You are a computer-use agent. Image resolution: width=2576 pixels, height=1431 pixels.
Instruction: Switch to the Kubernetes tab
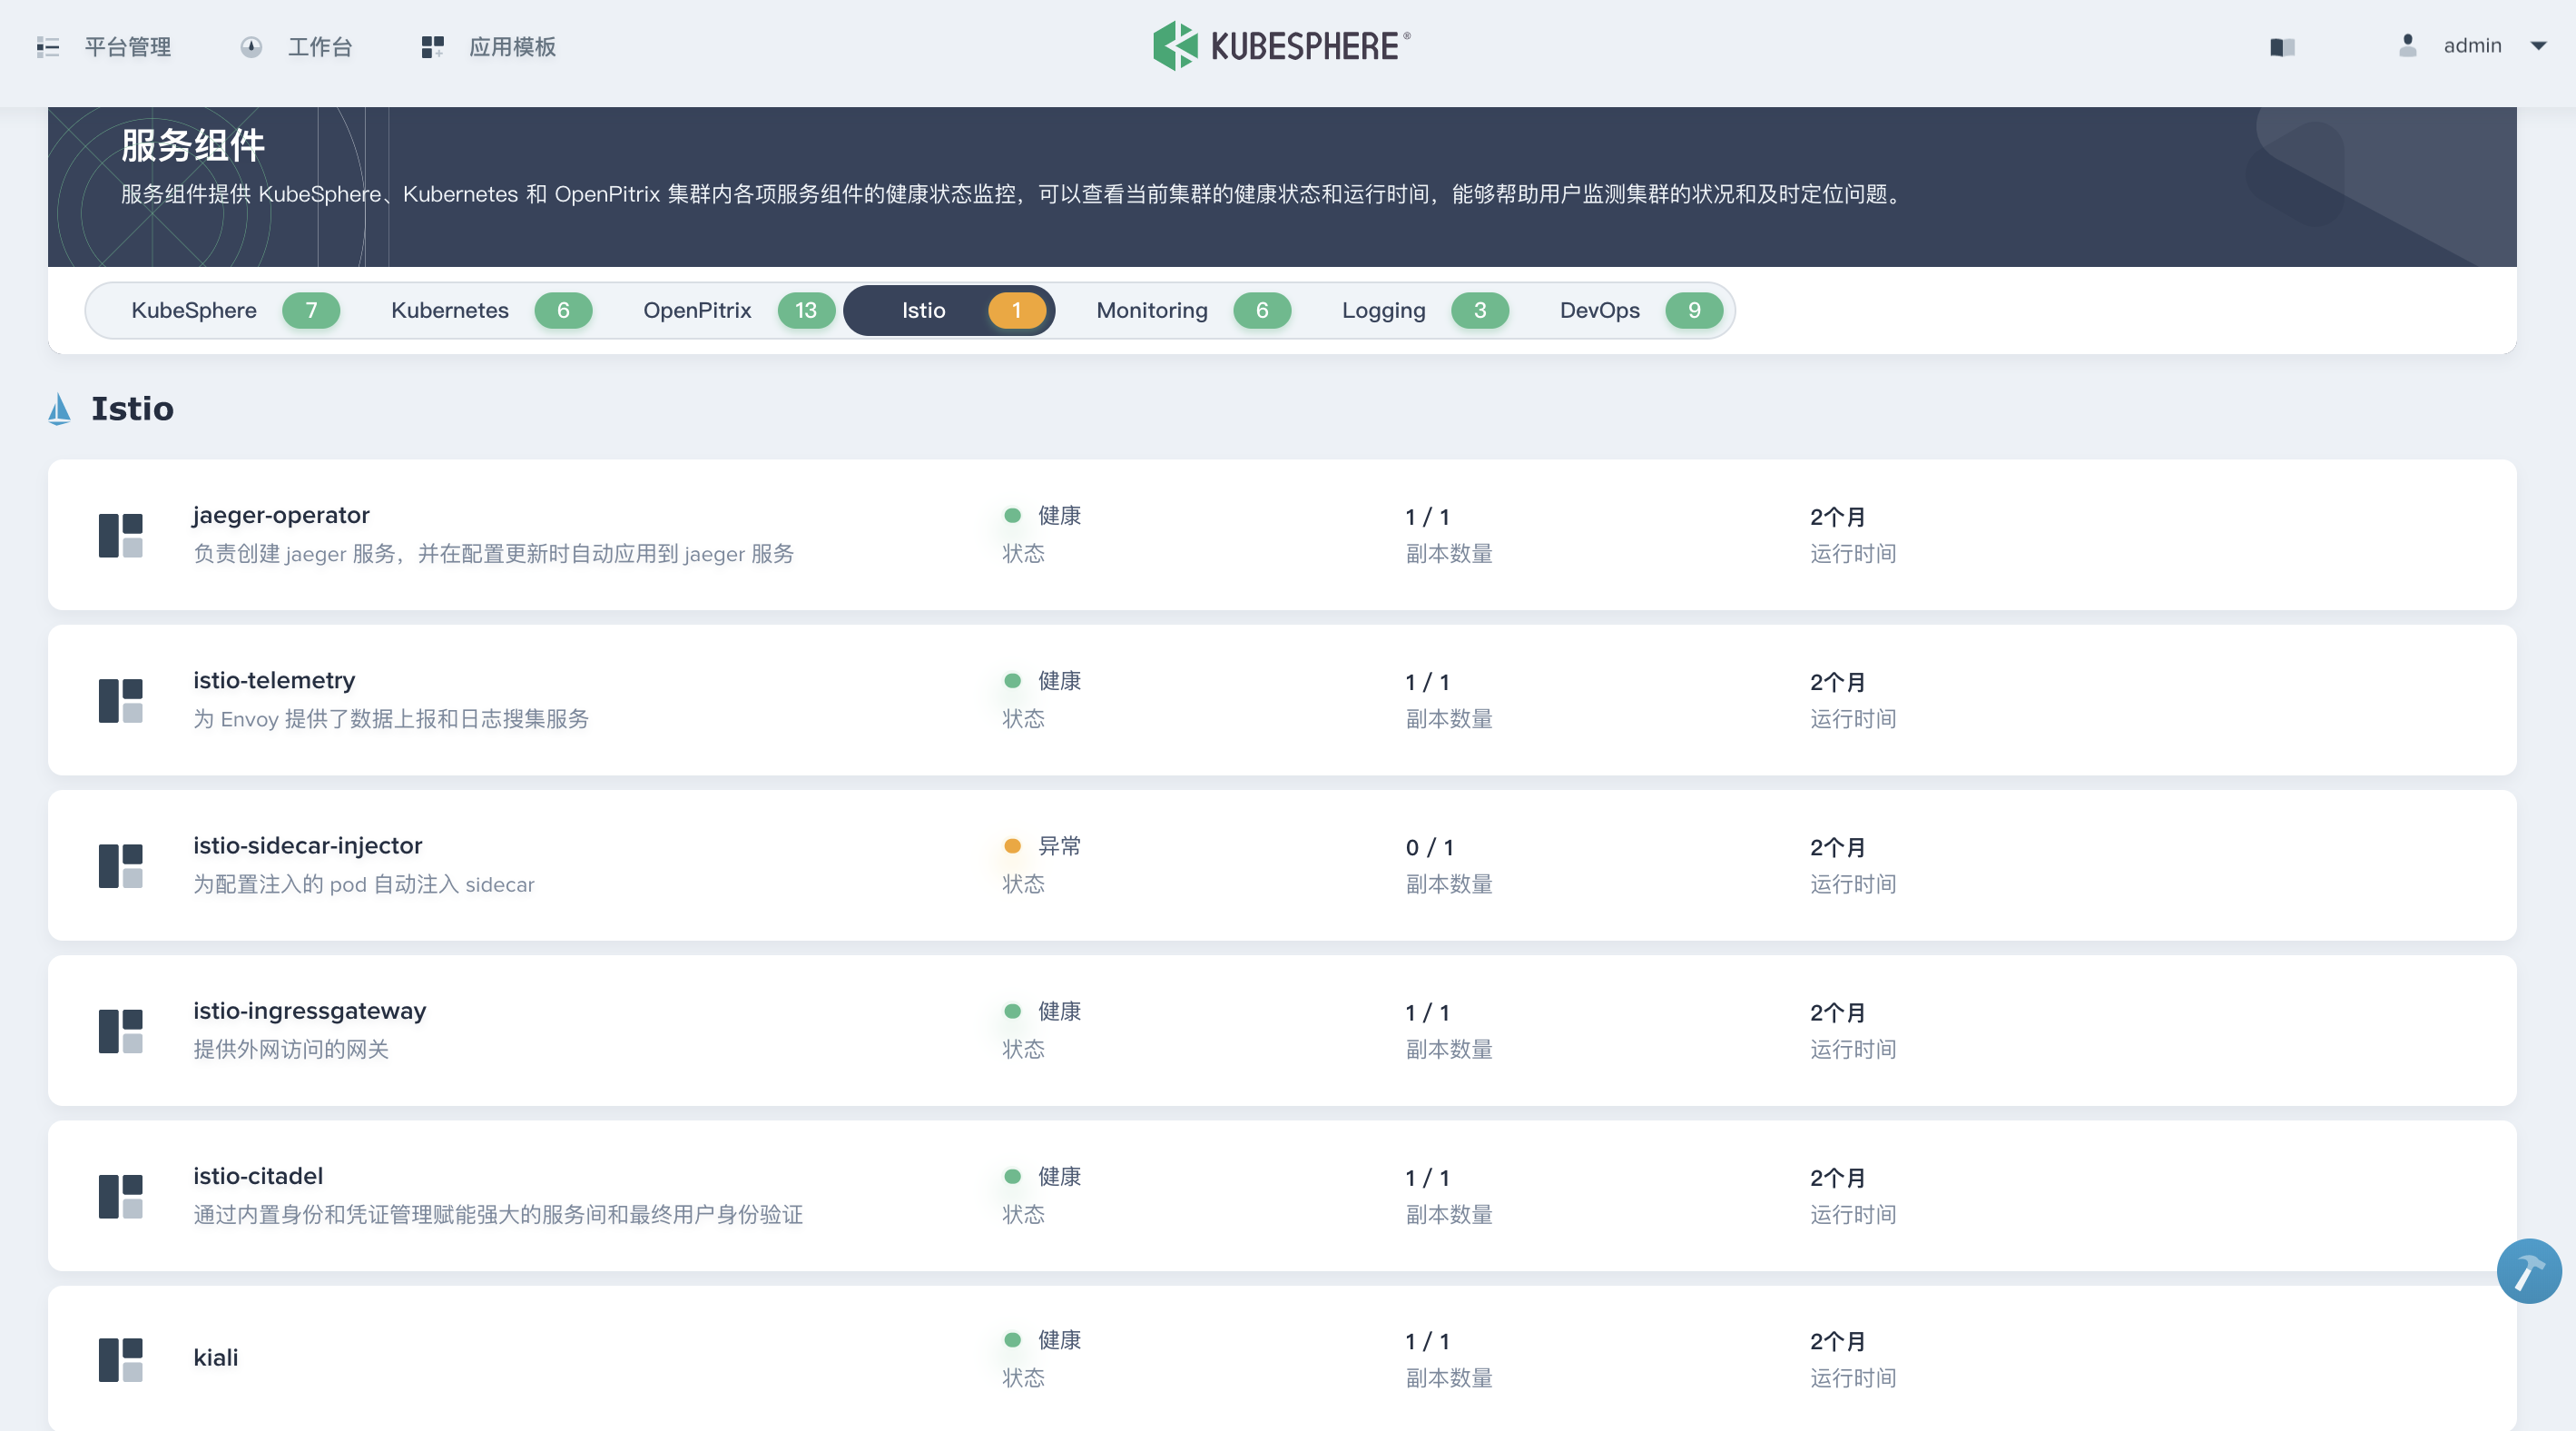(x=450, y=310)
